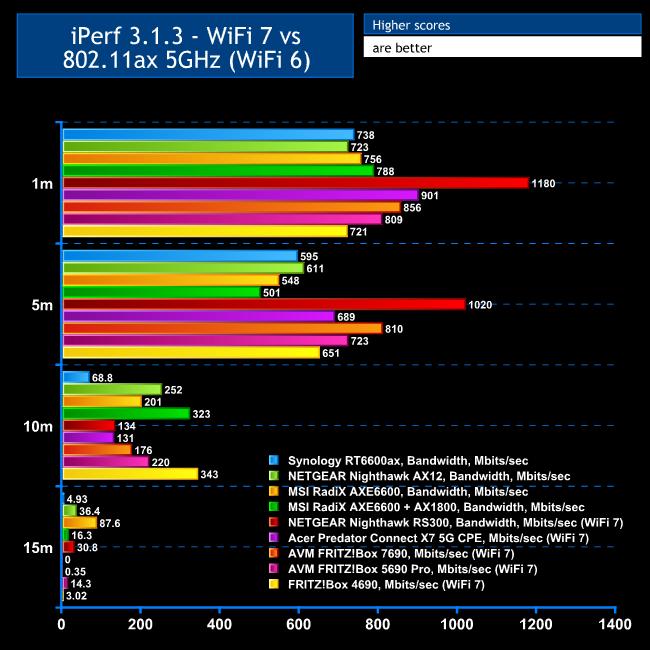The width and height of the screenshot is (650, 650).
Task: Click the 738 blue bar at 1m
Action: [x=209, y=135]
